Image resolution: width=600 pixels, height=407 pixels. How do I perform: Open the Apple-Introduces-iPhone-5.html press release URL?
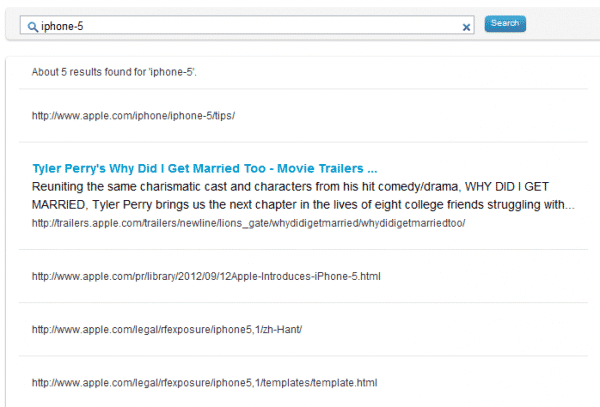click(206, 275)
